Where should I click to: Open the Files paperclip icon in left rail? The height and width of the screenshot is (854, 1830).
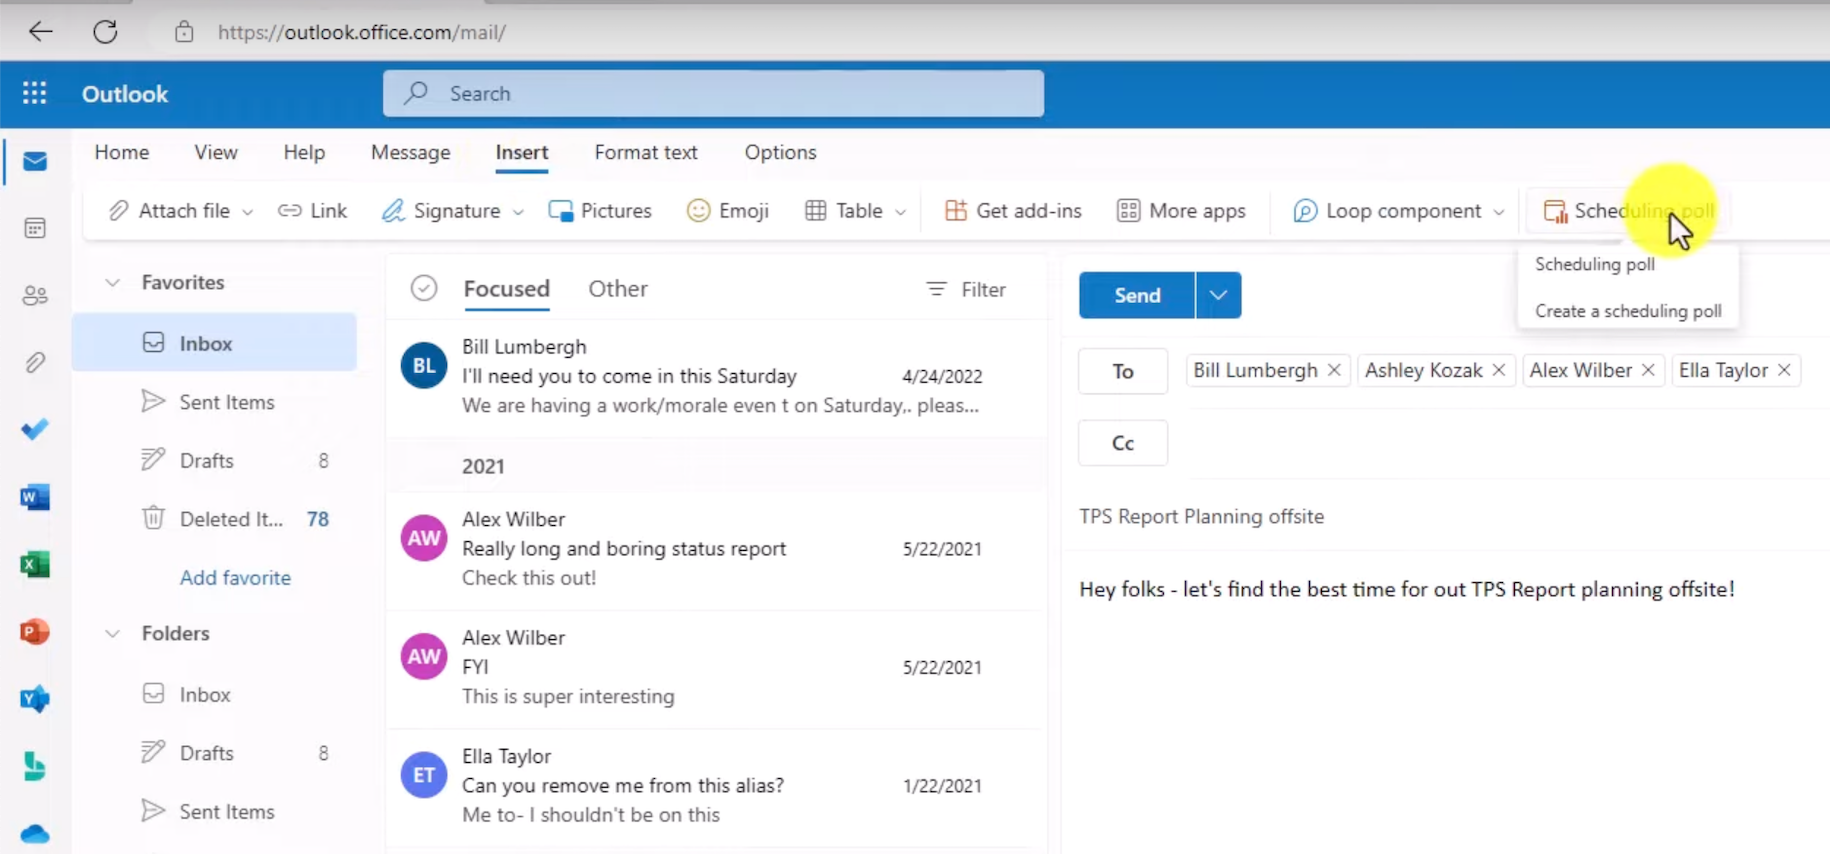(35, 362)
